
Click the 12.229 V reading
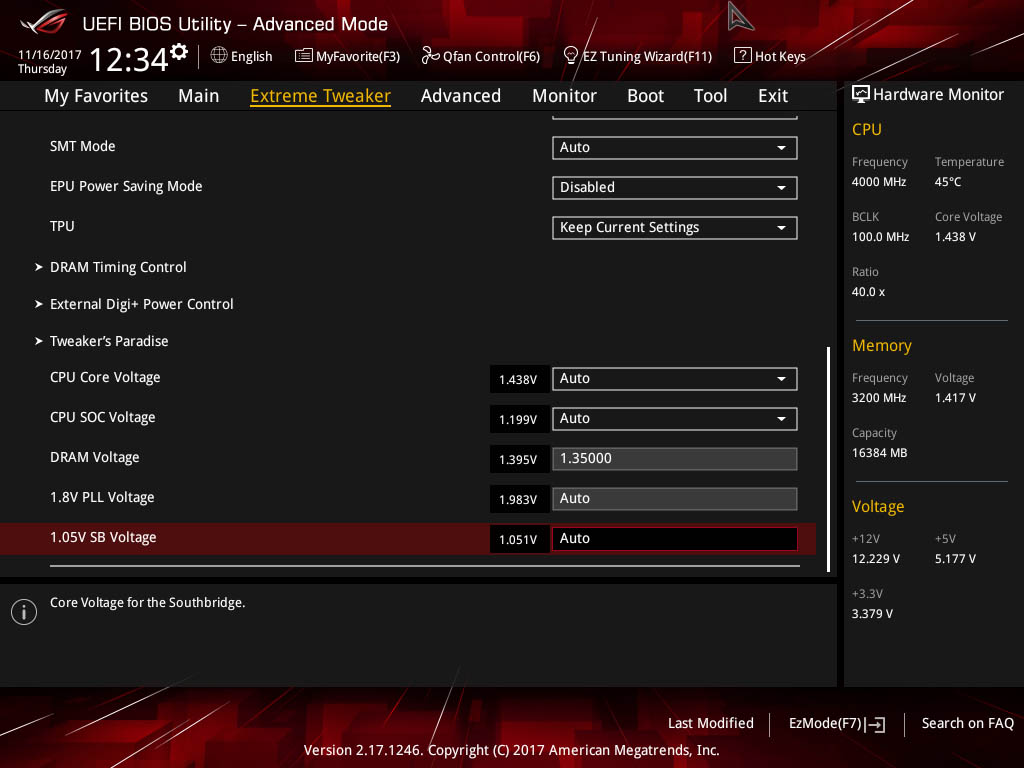pyautogui.click(x=876, y=559)
